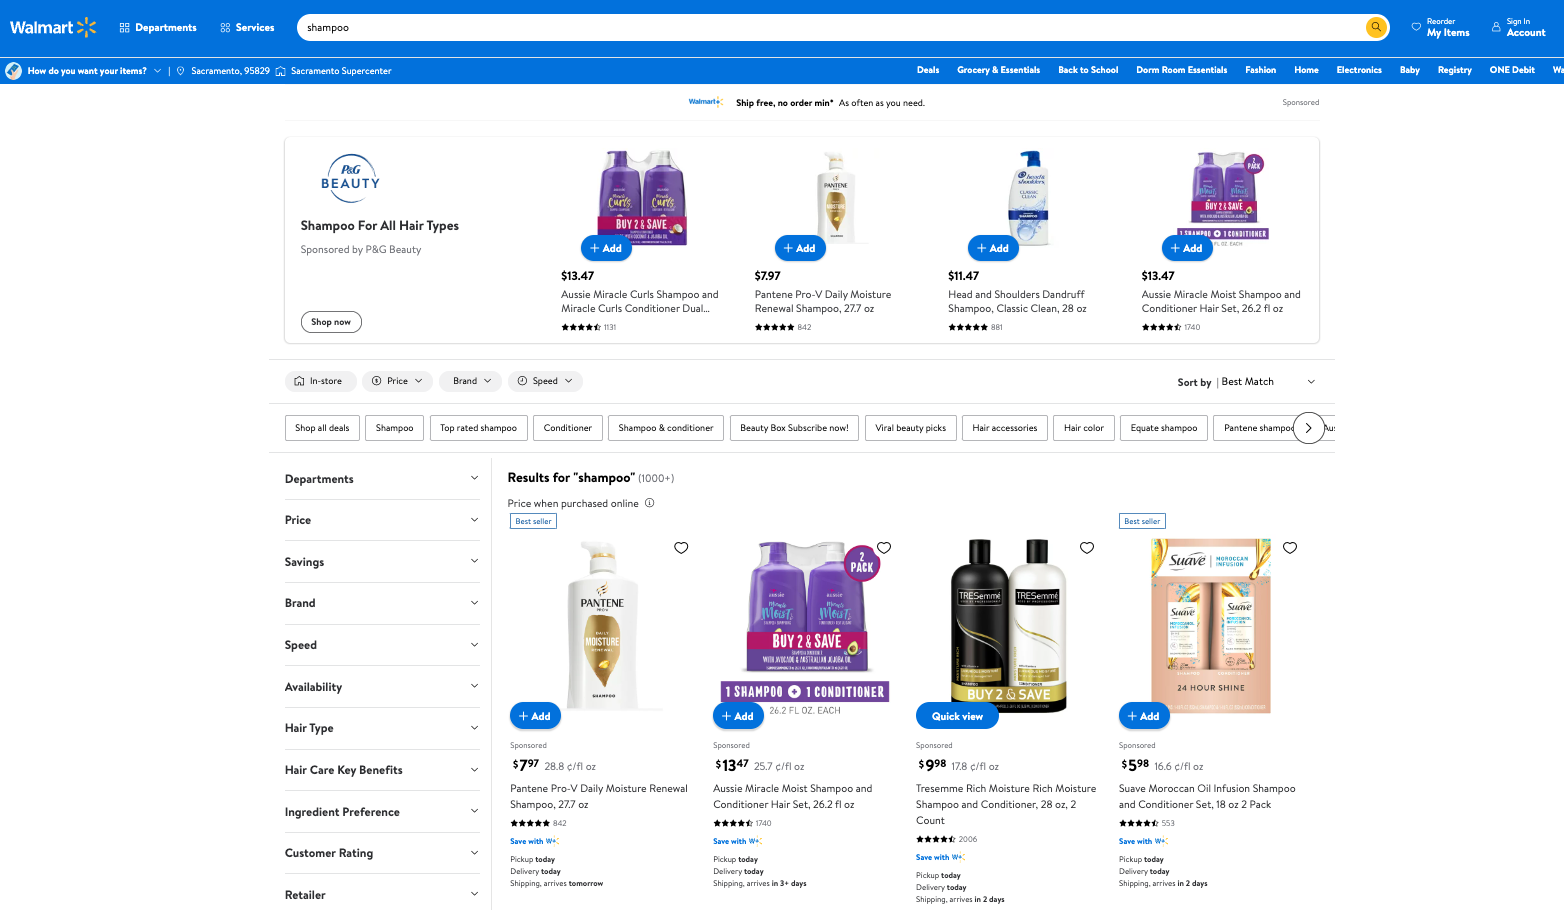1564x910 pixels.
Task: Expand the Ingredient Preference section
Action: coord(382,812)
